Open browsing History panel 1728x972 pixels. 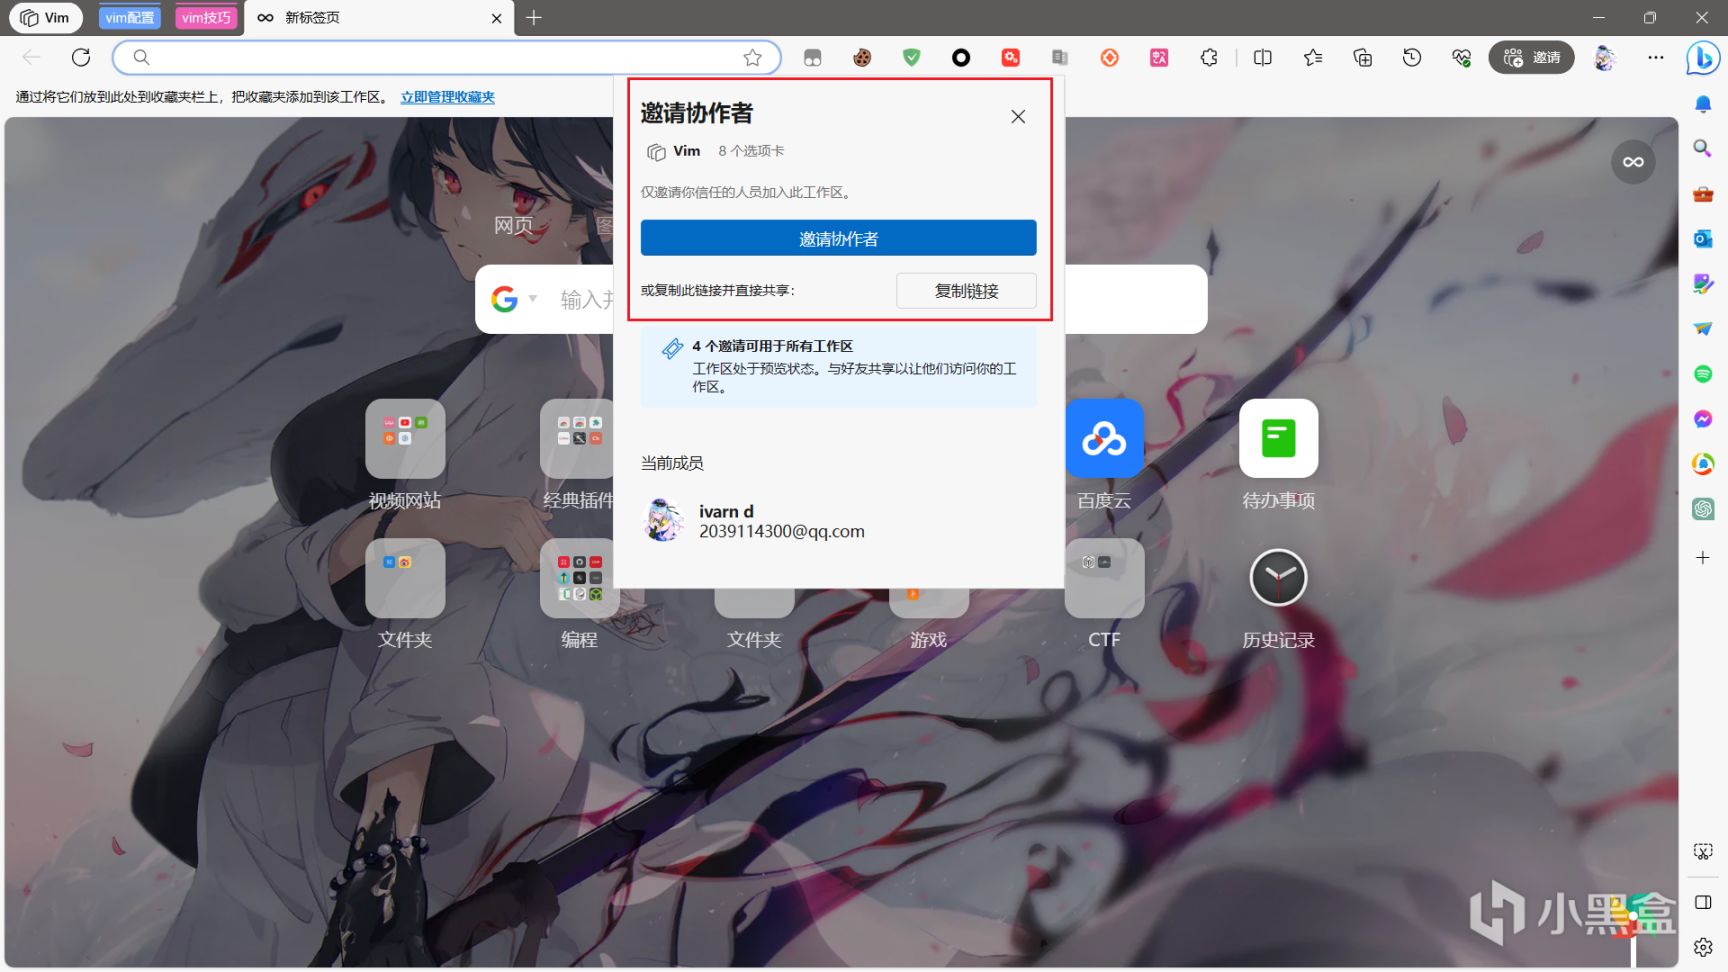pyautogui.click(x=1412, y=58)
